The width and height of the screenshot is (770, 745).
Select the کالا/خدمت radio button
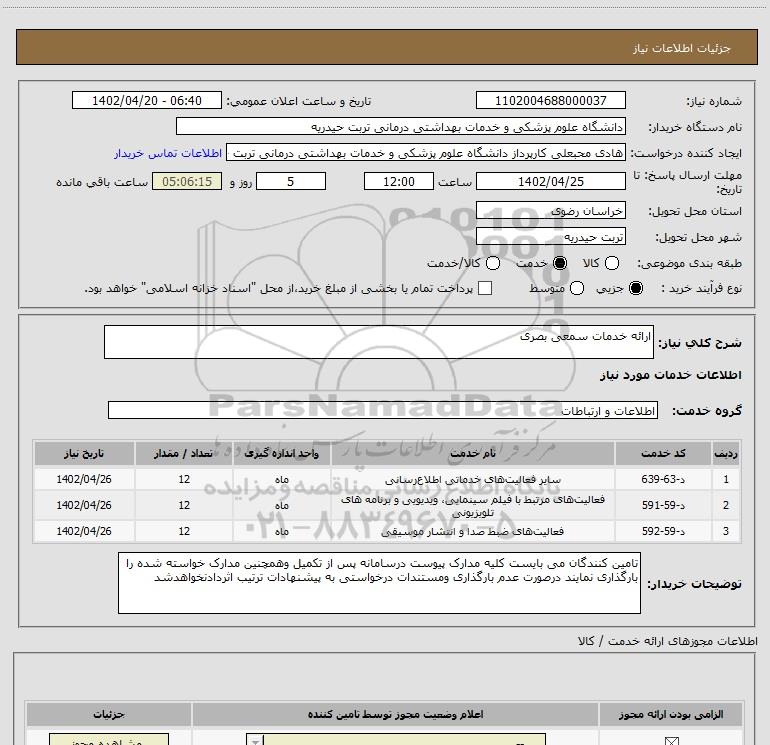pyautogui.click(x=493, y=263)
